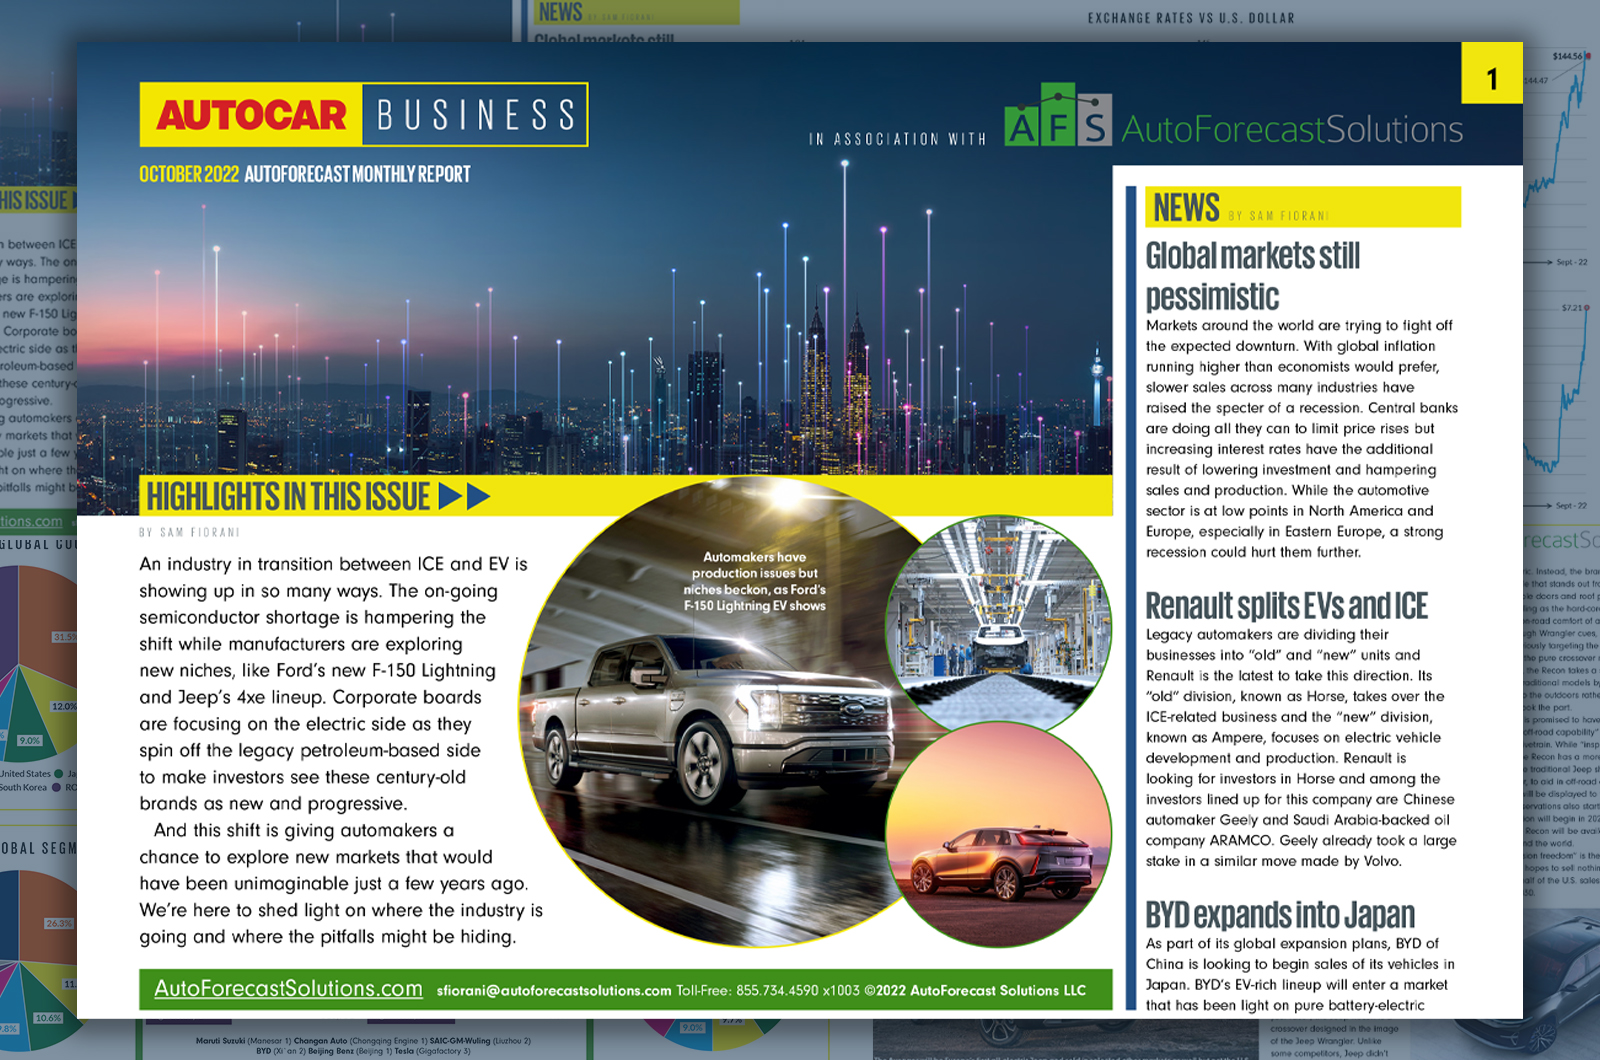Click 'AUTOFORECAST MONTHLY REPORT' title text

click(x=357, y=174)
